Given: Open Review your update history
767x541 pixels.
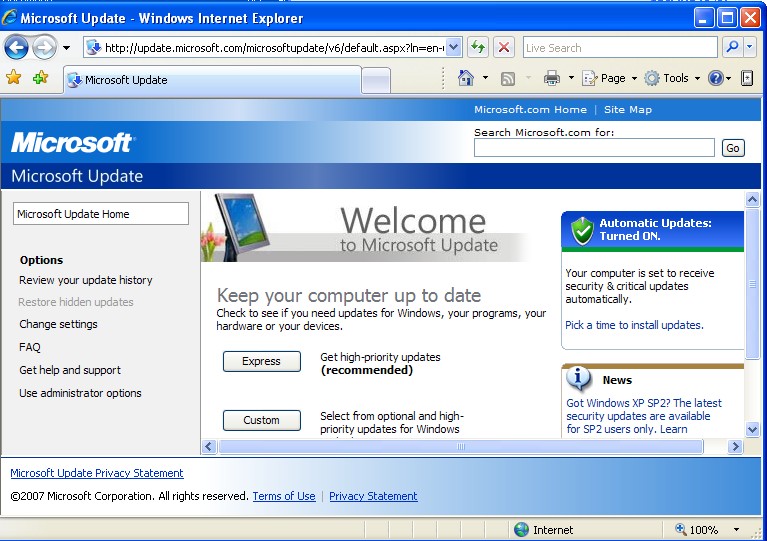Looking at the screenshot, I should click(86, 280).
